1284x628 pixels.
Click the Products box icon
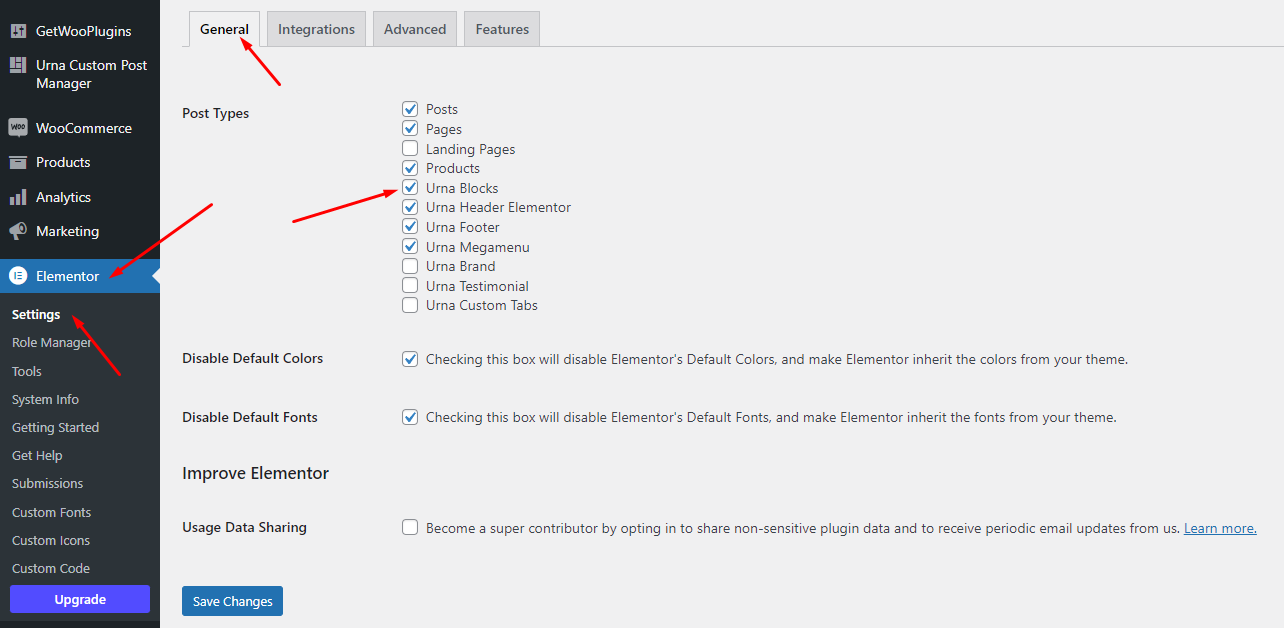point(18,162)
